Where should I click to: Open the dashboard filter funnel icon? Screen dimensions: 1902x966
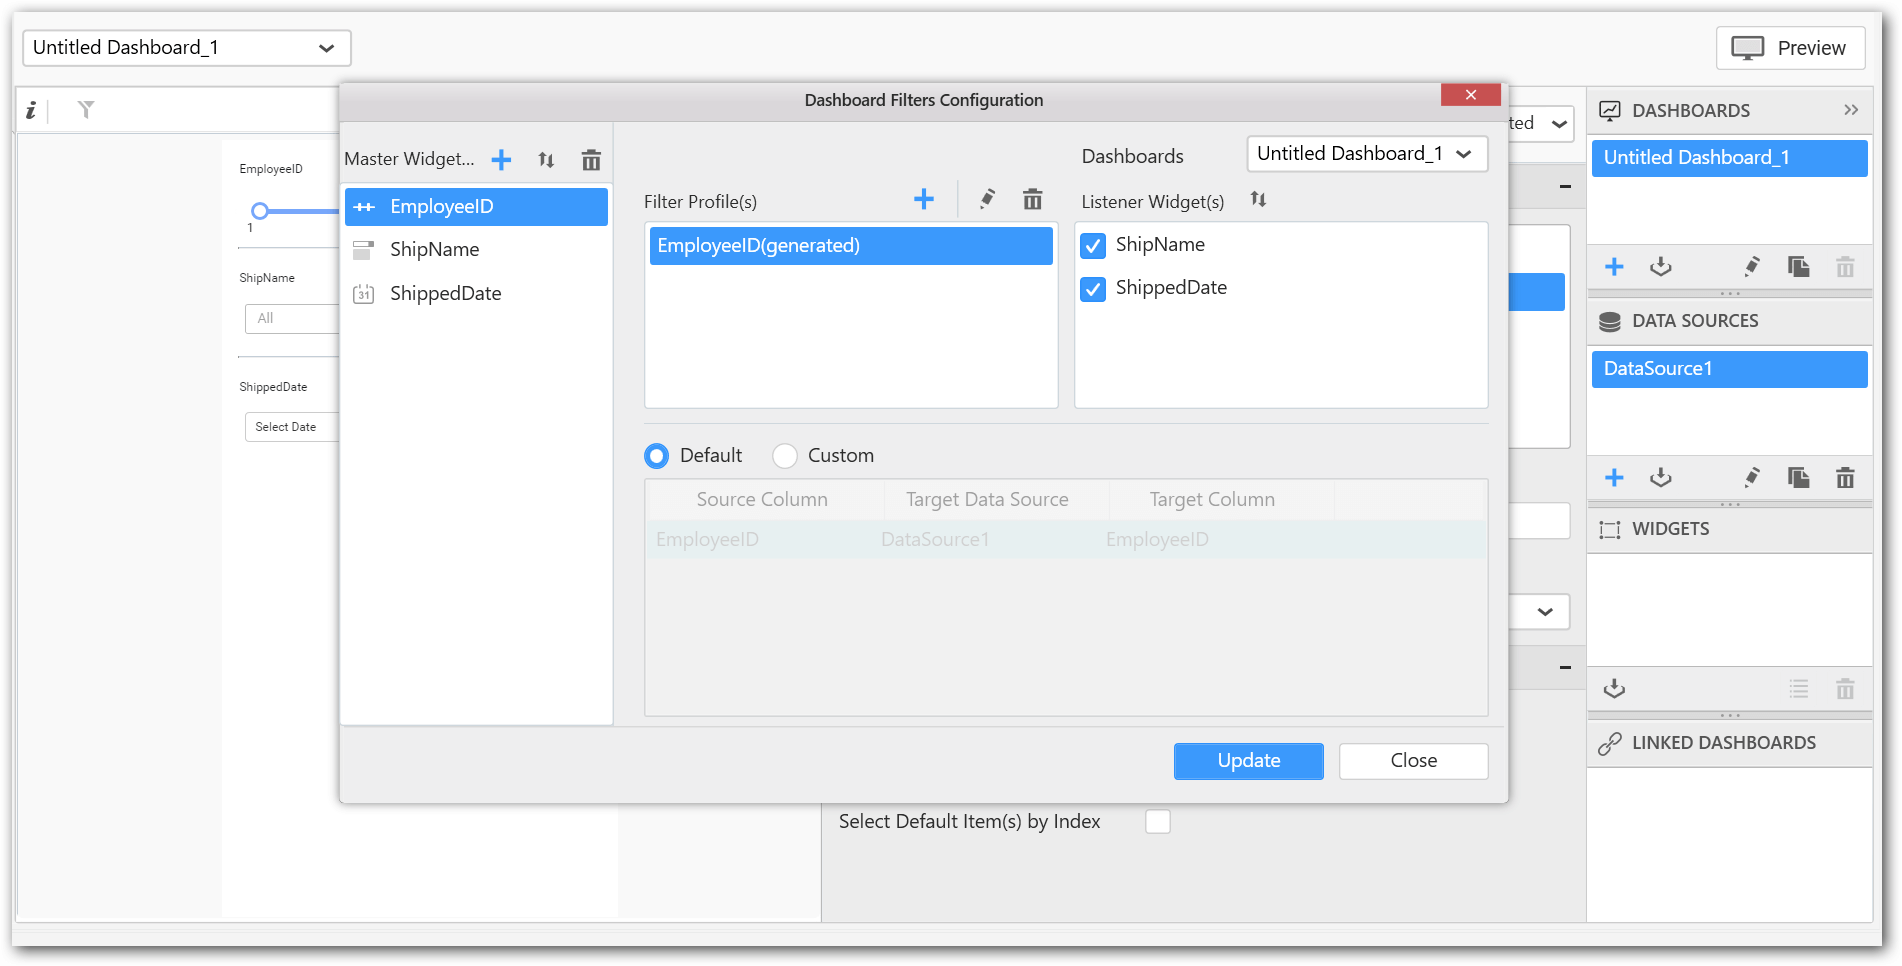pyautogui.click(x=86, y=110)
